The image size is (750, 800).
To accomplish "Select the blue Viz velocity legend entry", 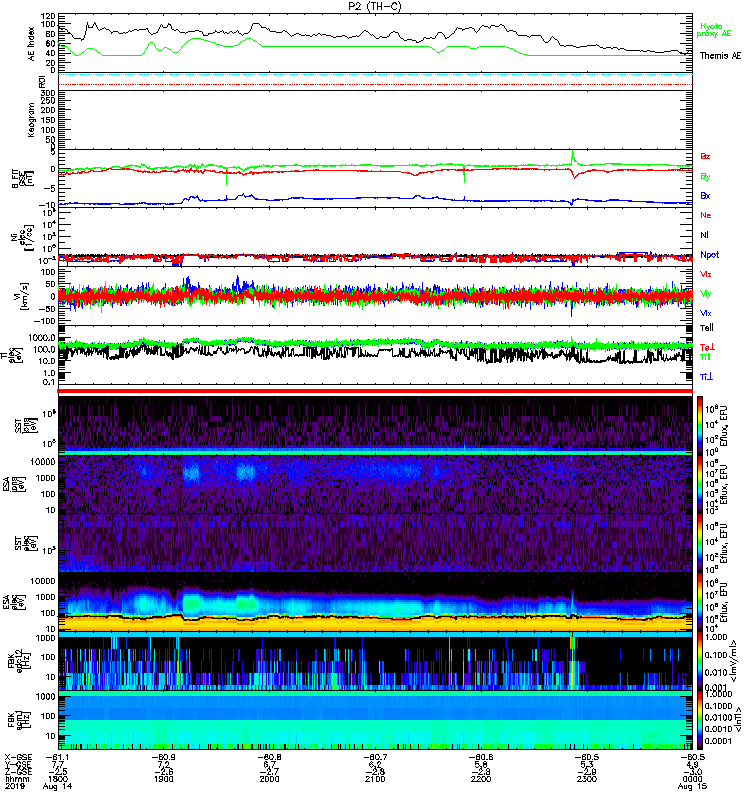I will tap(706, 313).
